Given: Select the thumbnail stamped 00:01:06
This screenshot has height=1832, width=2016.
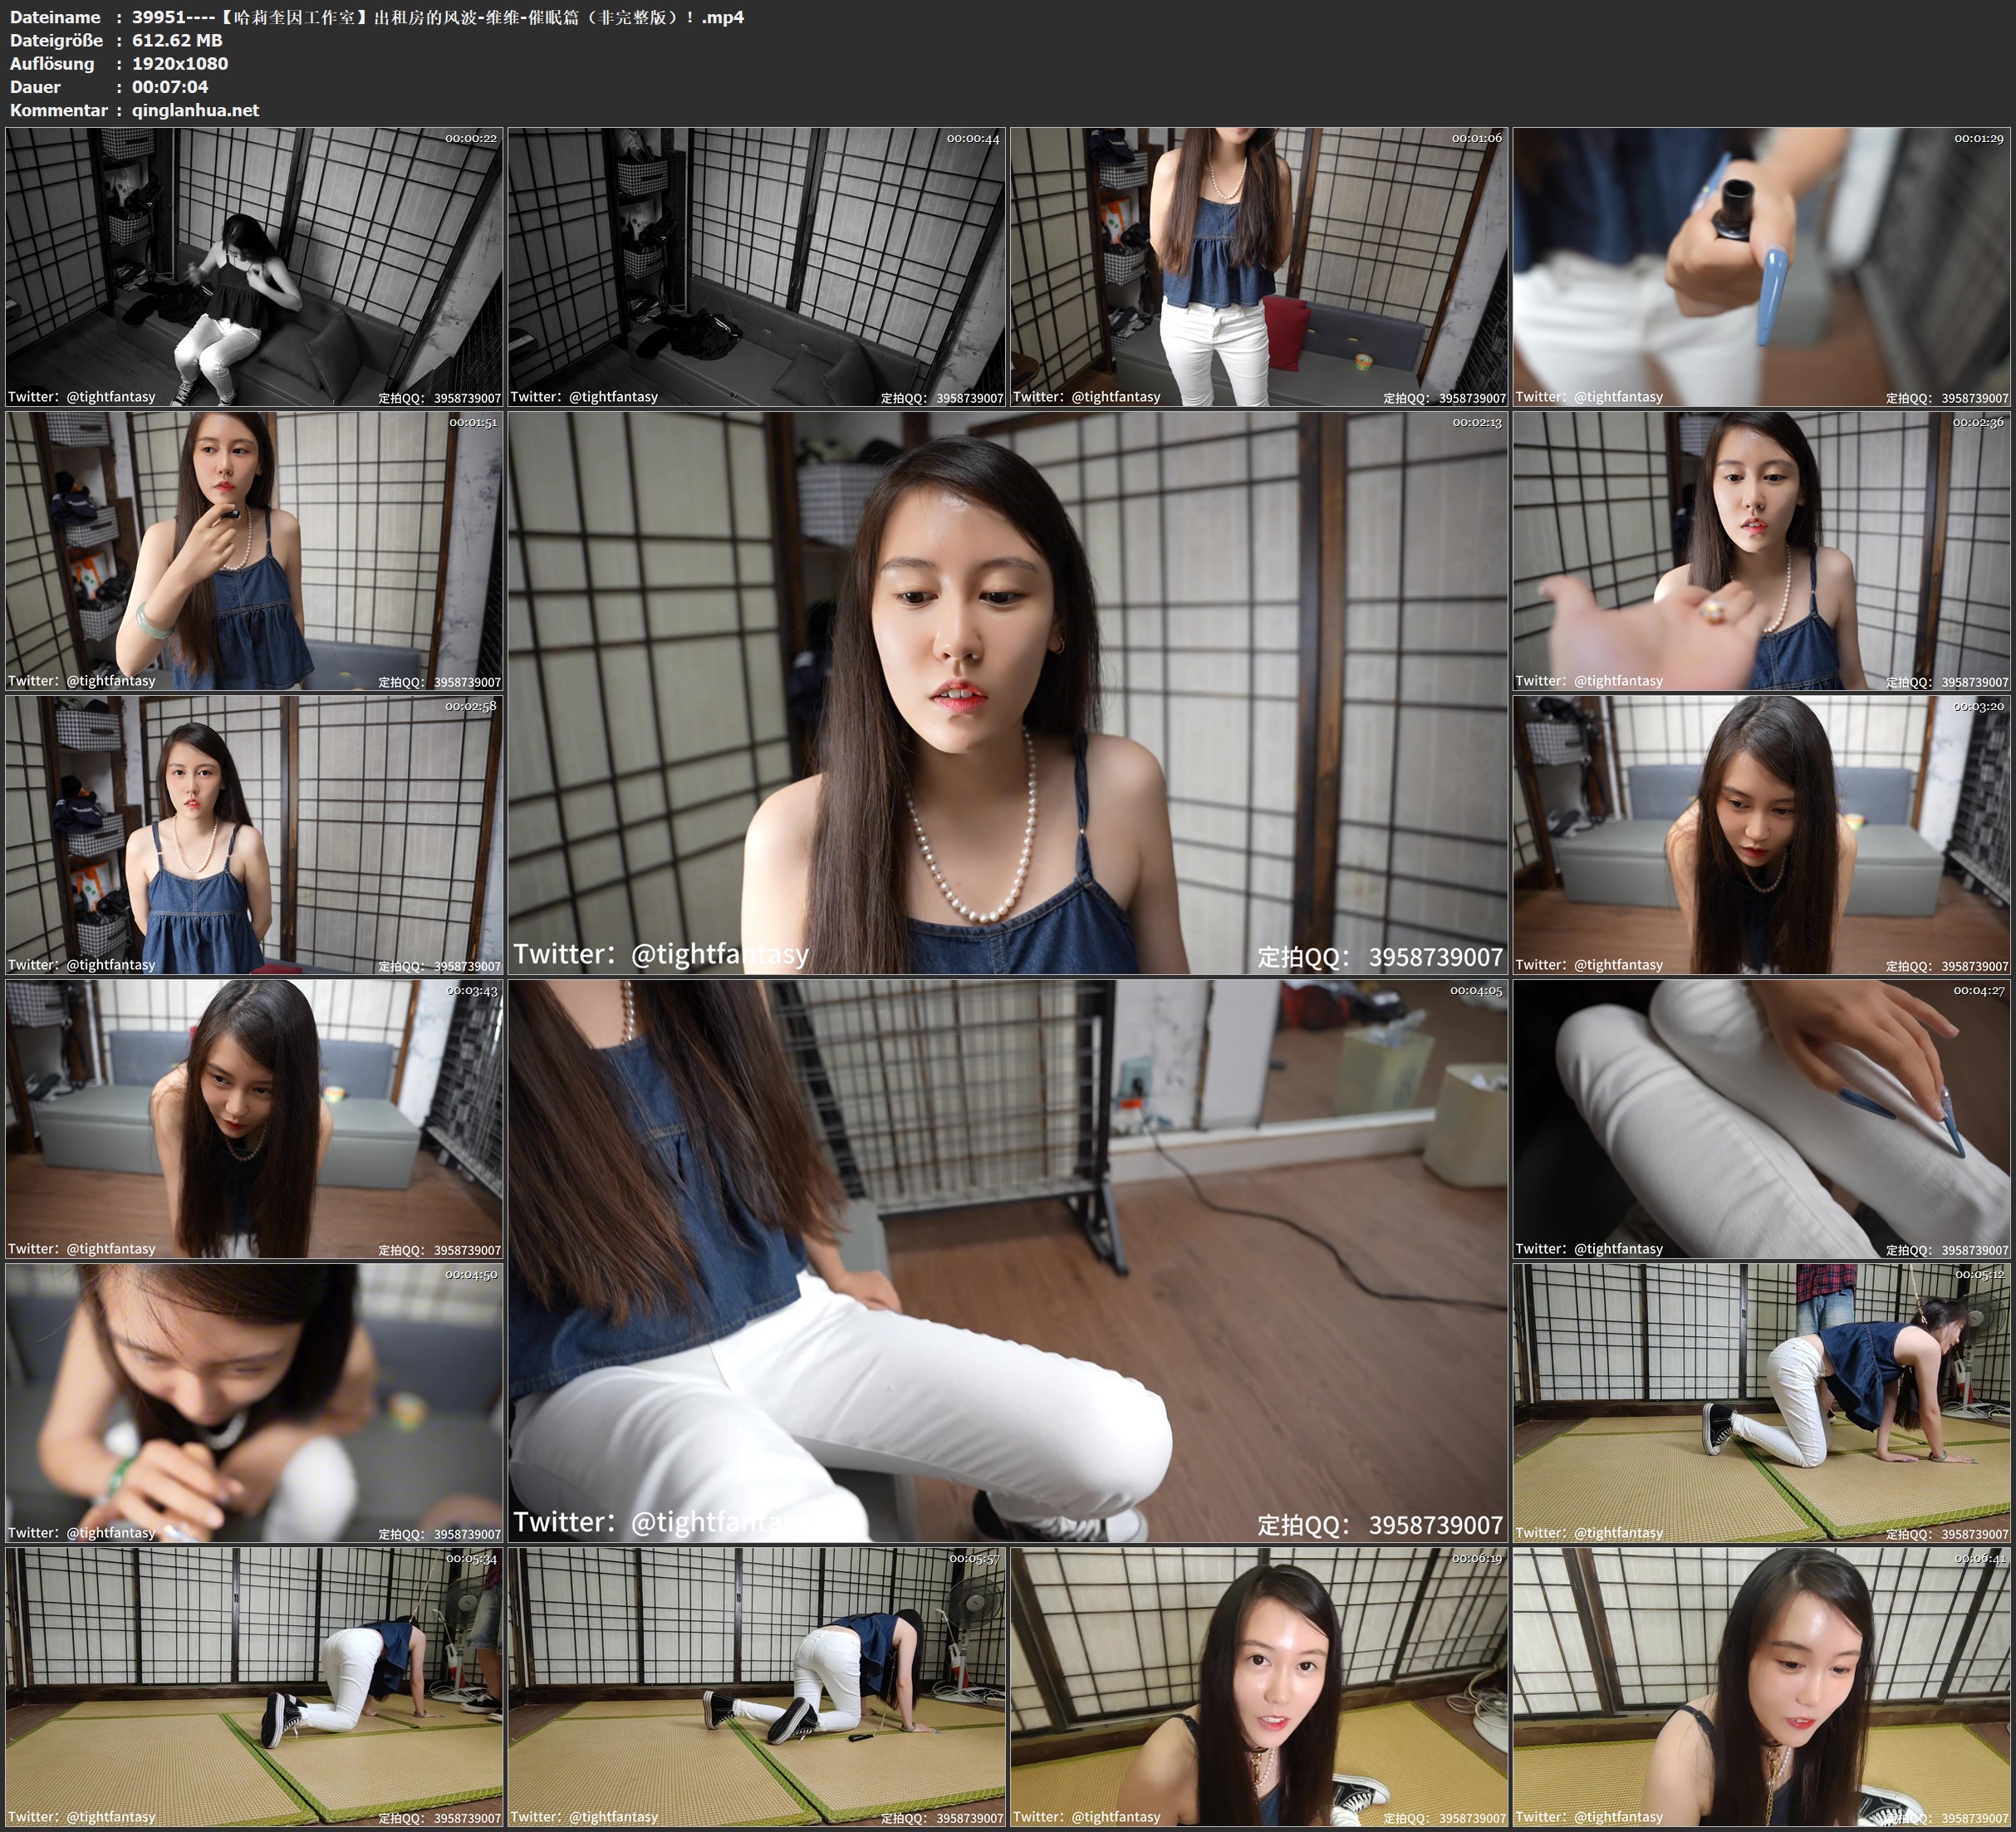Looking at the screenshot, I should coord(1259,267).
